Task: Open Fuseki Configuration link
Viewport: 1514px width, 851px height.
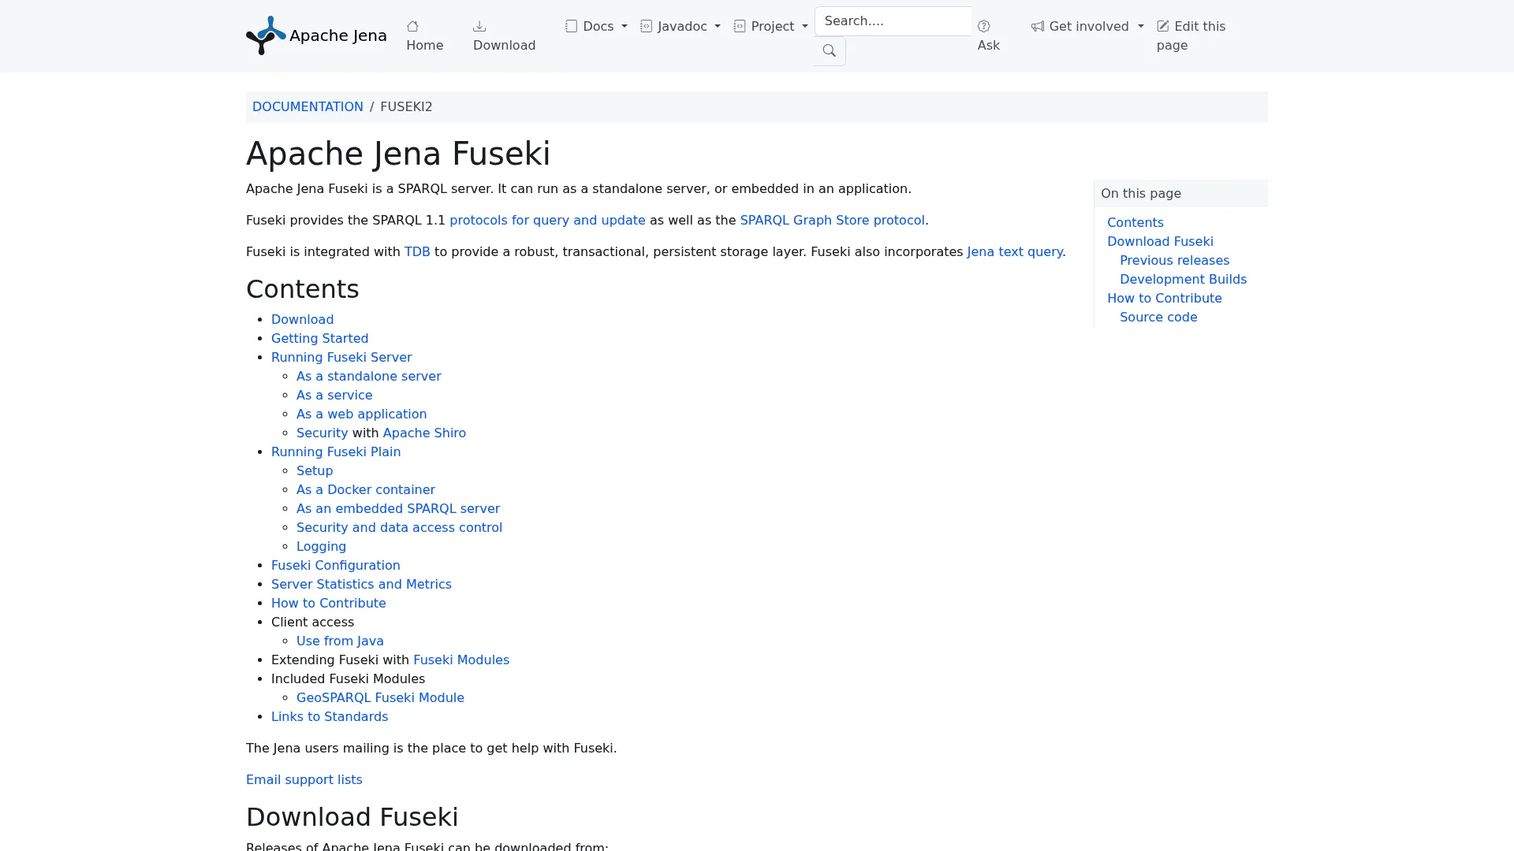Action: click(x=335, y=566)
